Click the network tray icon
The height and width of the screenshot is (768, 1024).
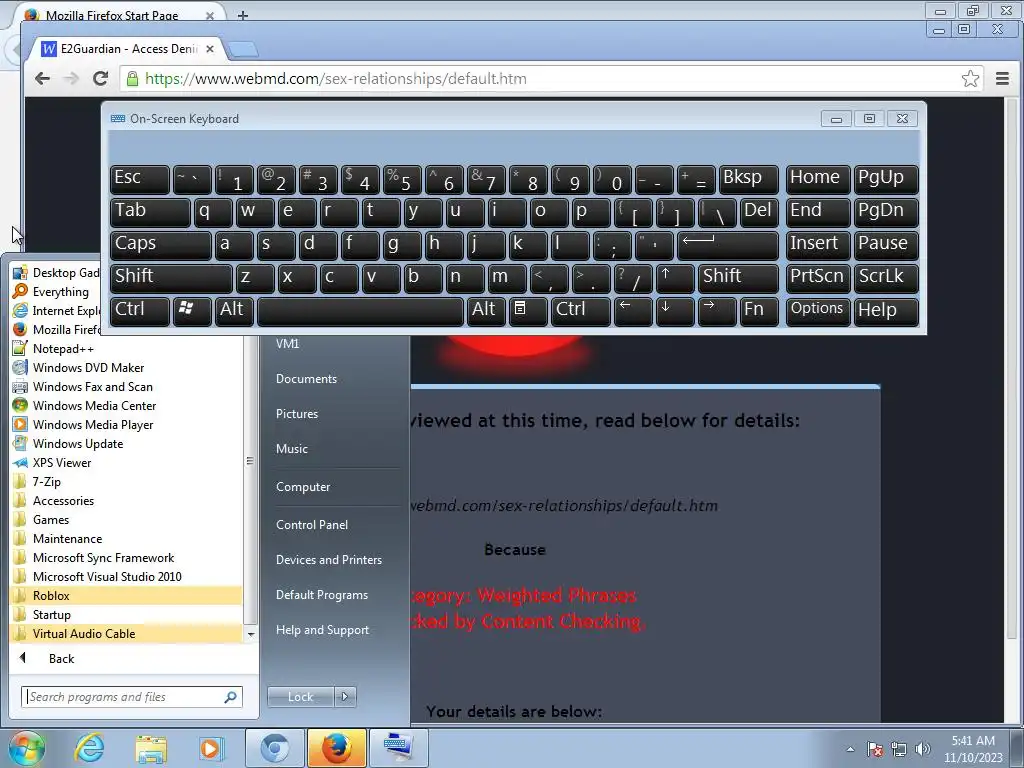pos(899,749)
